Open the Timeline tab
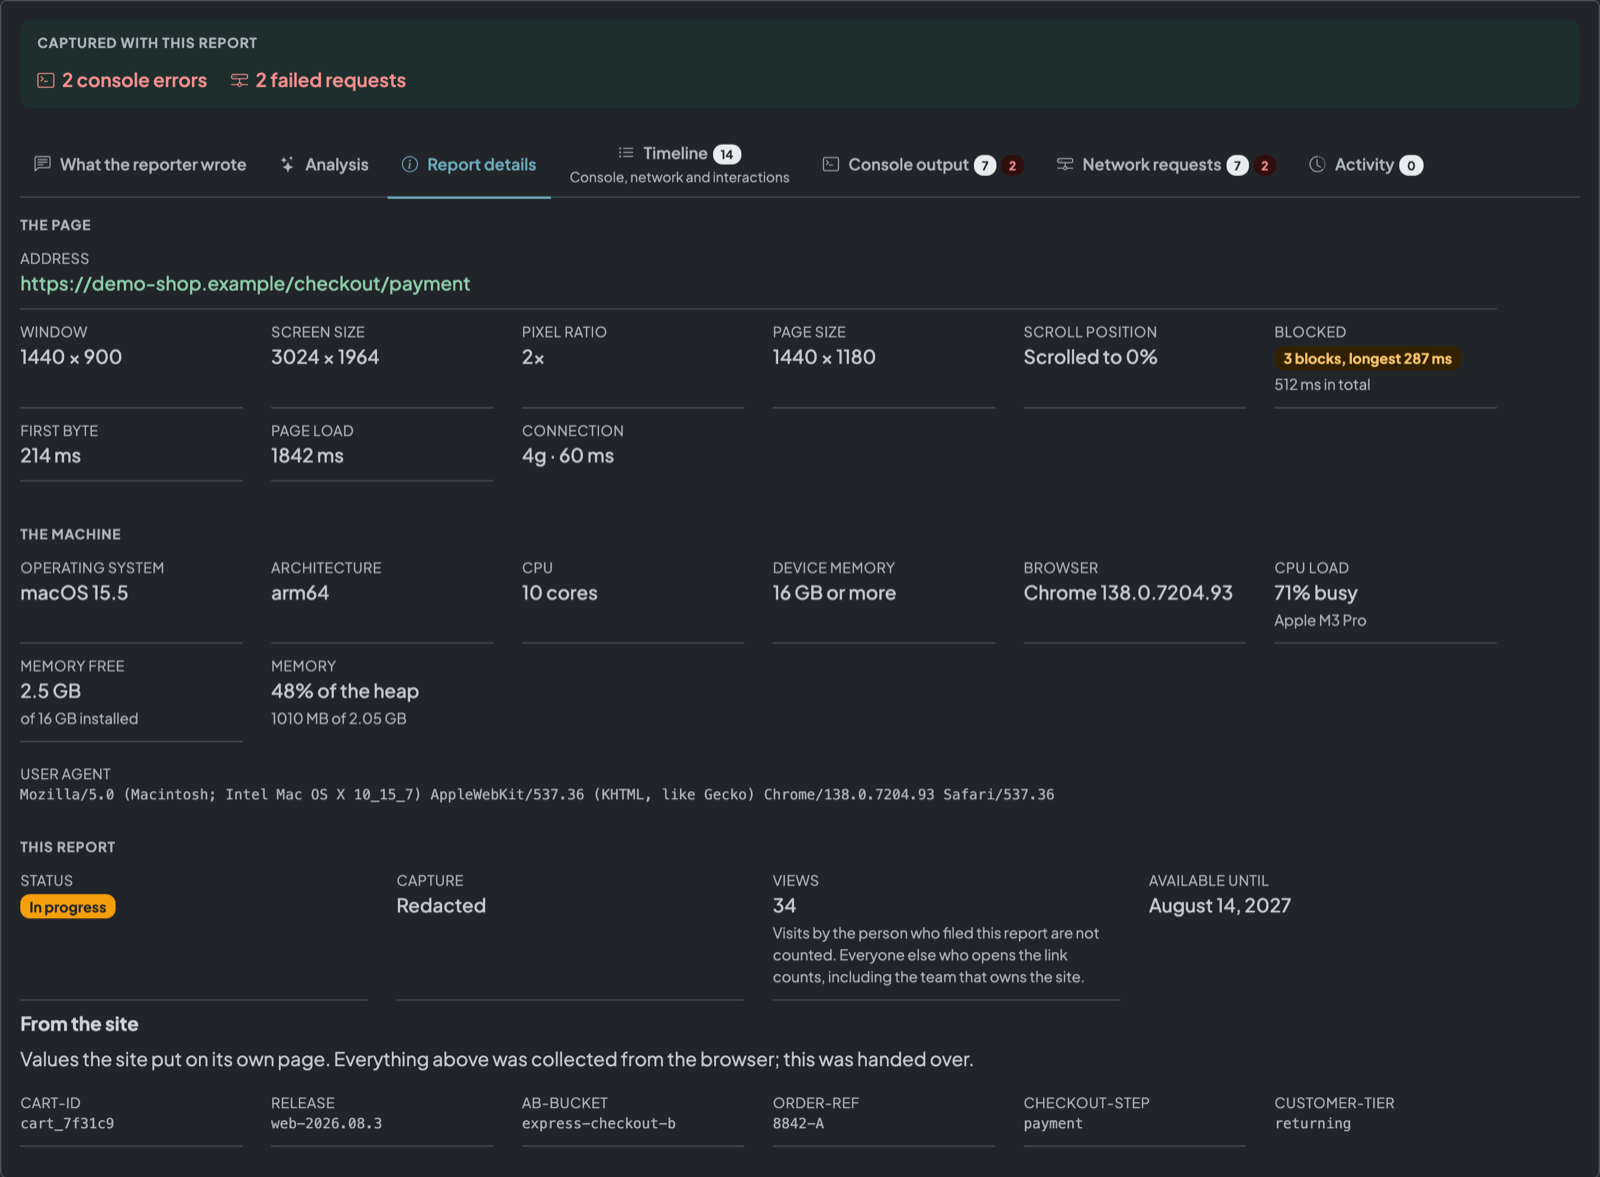 click(x=679, y=165)
